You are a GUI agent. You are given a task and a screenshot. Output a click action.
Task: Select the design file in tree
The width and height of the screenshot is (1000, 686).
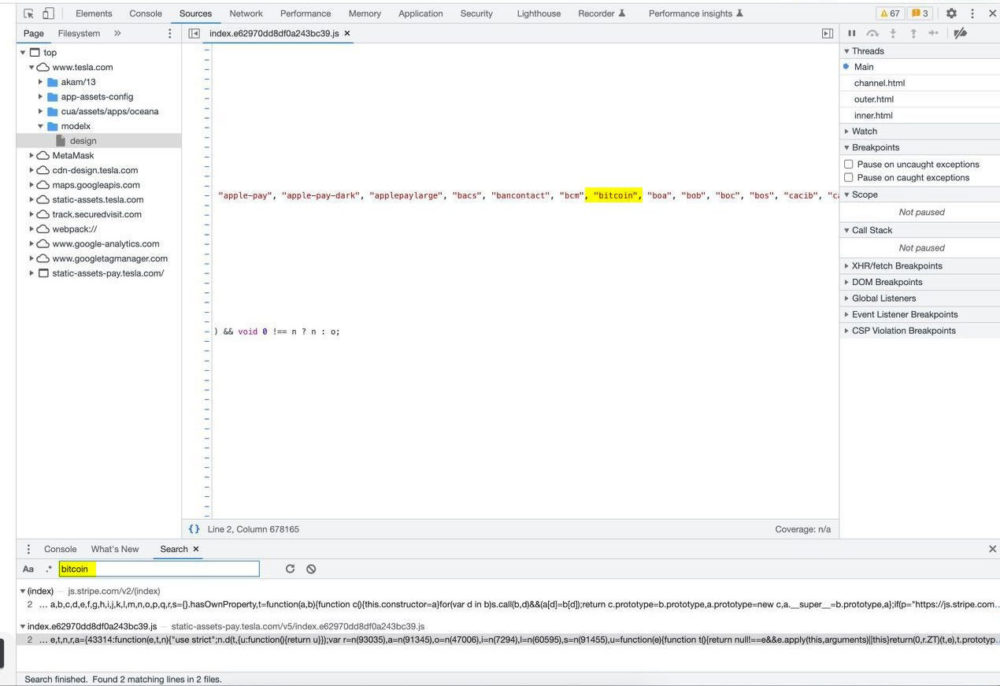(x=82, y=141)
